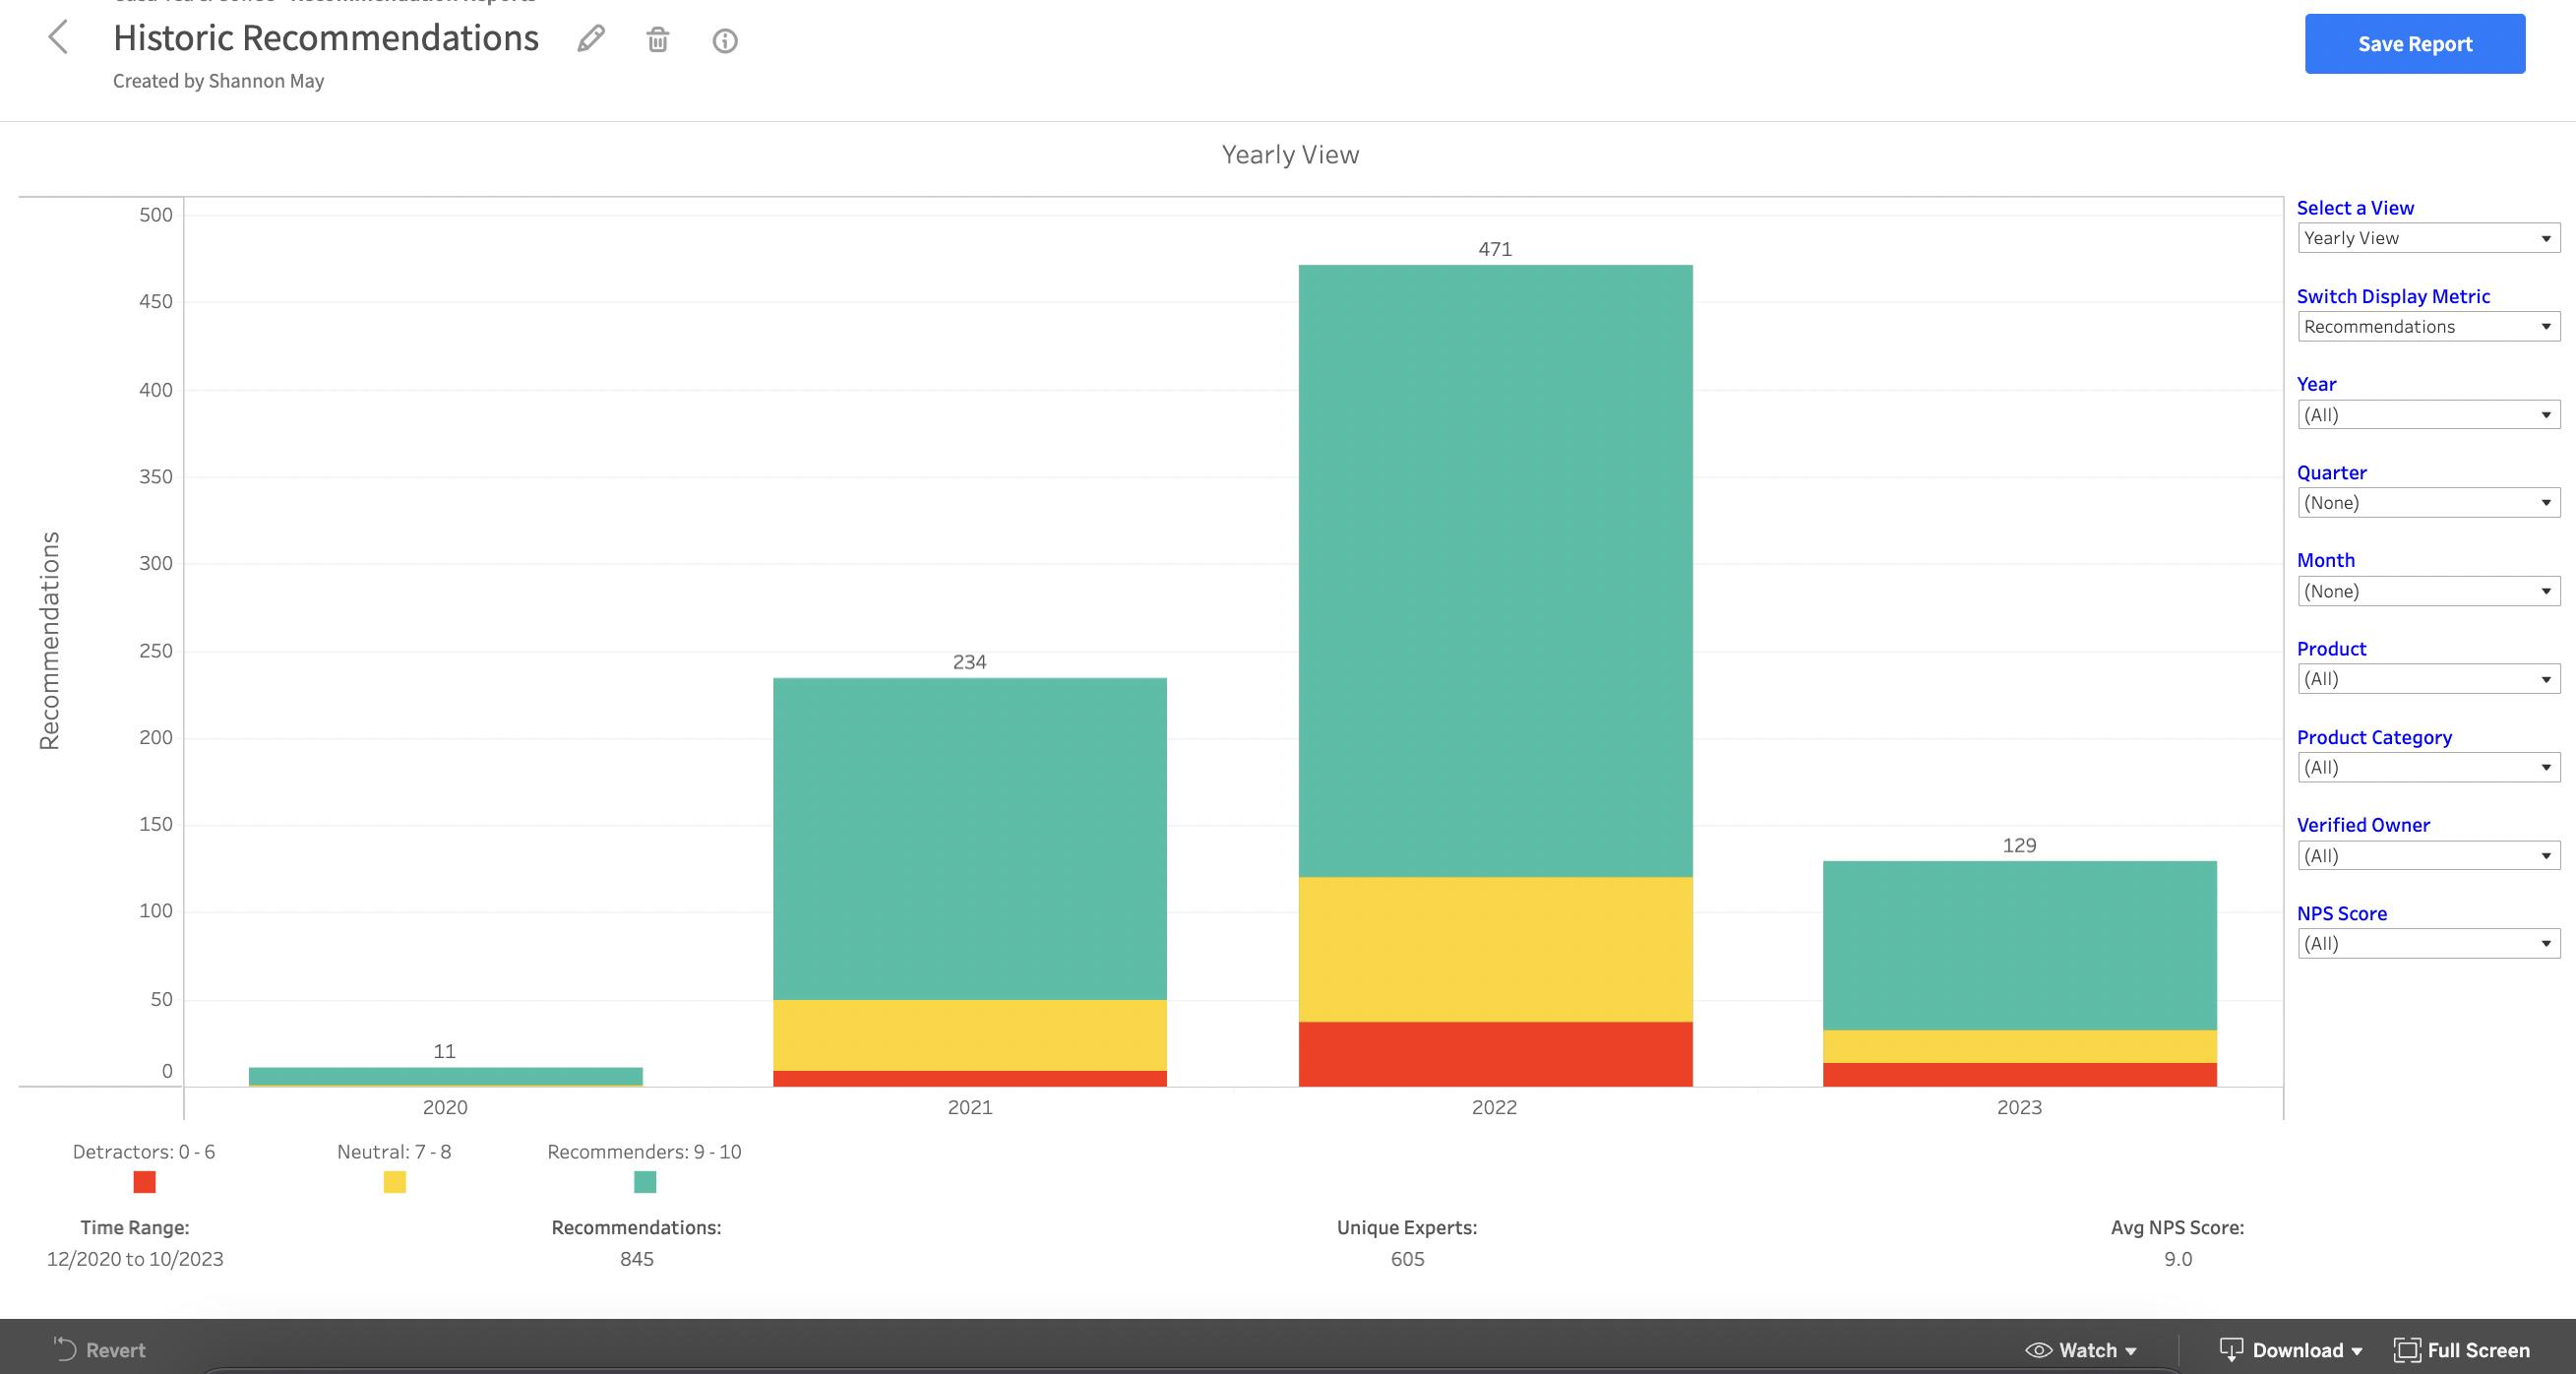The height and width of the screenshot is (1374, 2576).
Task: Expand the Switch Display Metric dropdown
Action: 2428,327
